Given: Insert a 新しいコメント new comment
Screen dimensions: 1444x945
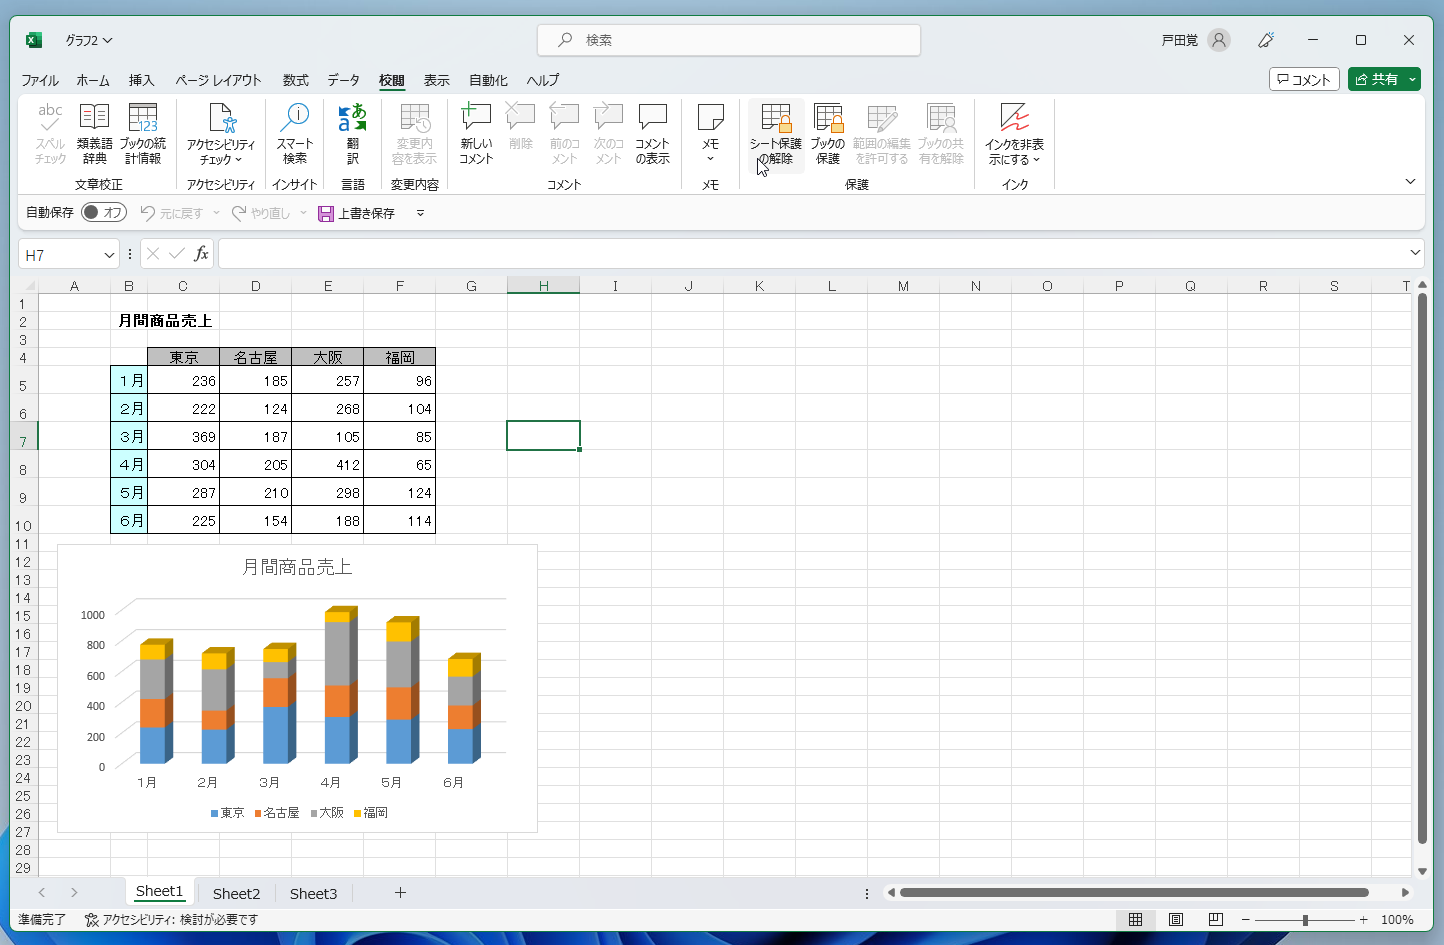Looking at the screenshot, I should click(476, 134).
